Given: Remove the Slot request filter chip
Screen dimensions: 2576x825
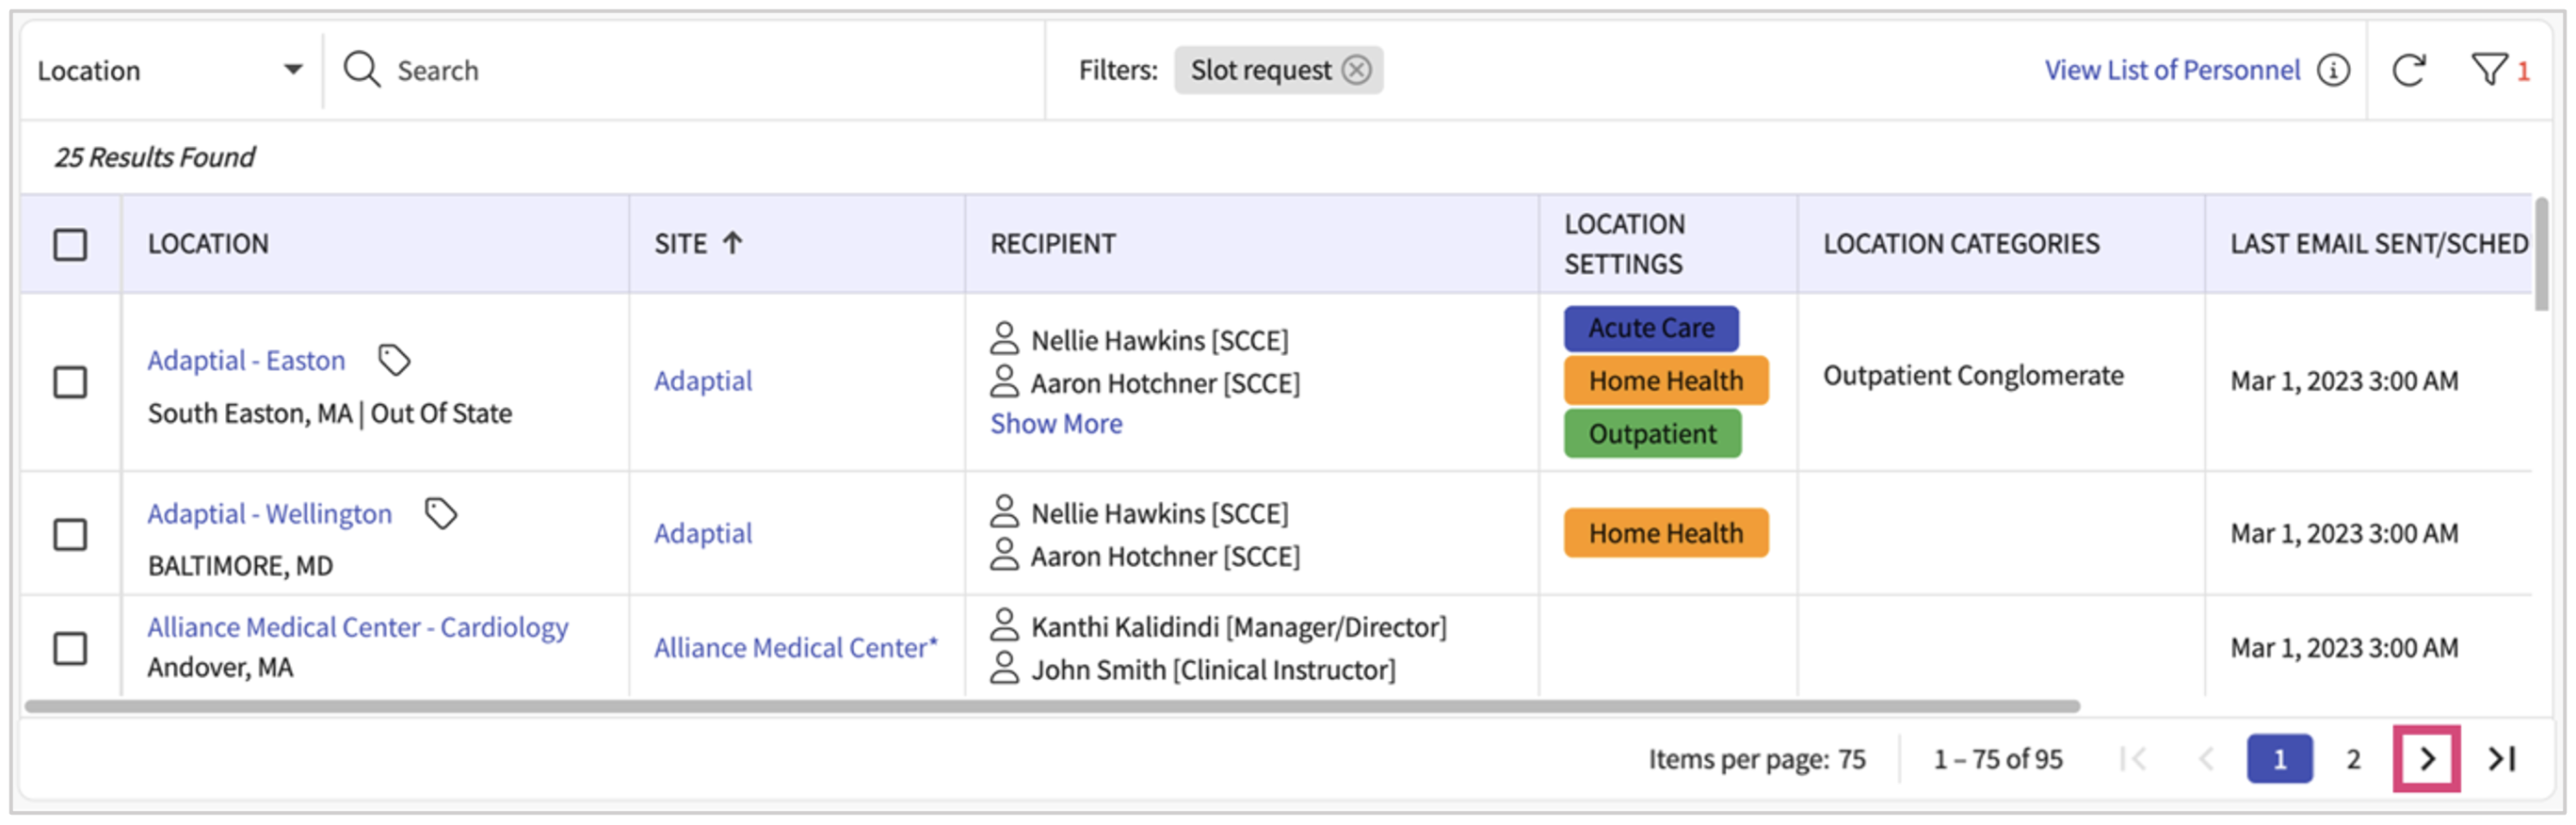Looking at the screenshot, I should click(x=1356, y=70).
